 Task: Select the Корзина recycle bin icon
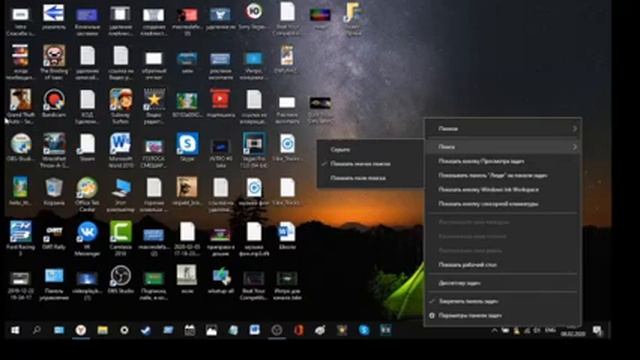(x=54, y=191)
